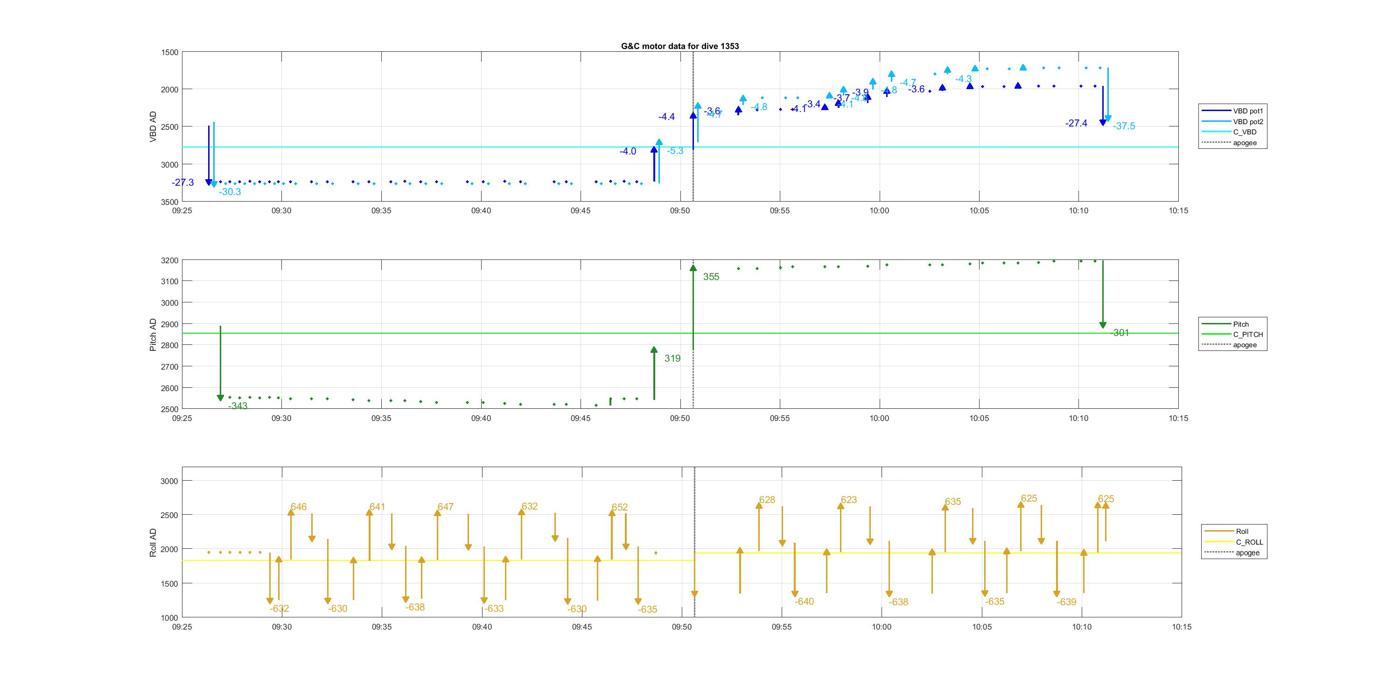The image size is (1400, 693).
Task: Select the VBD AD axis label
Action: click(x=153, y=125)
